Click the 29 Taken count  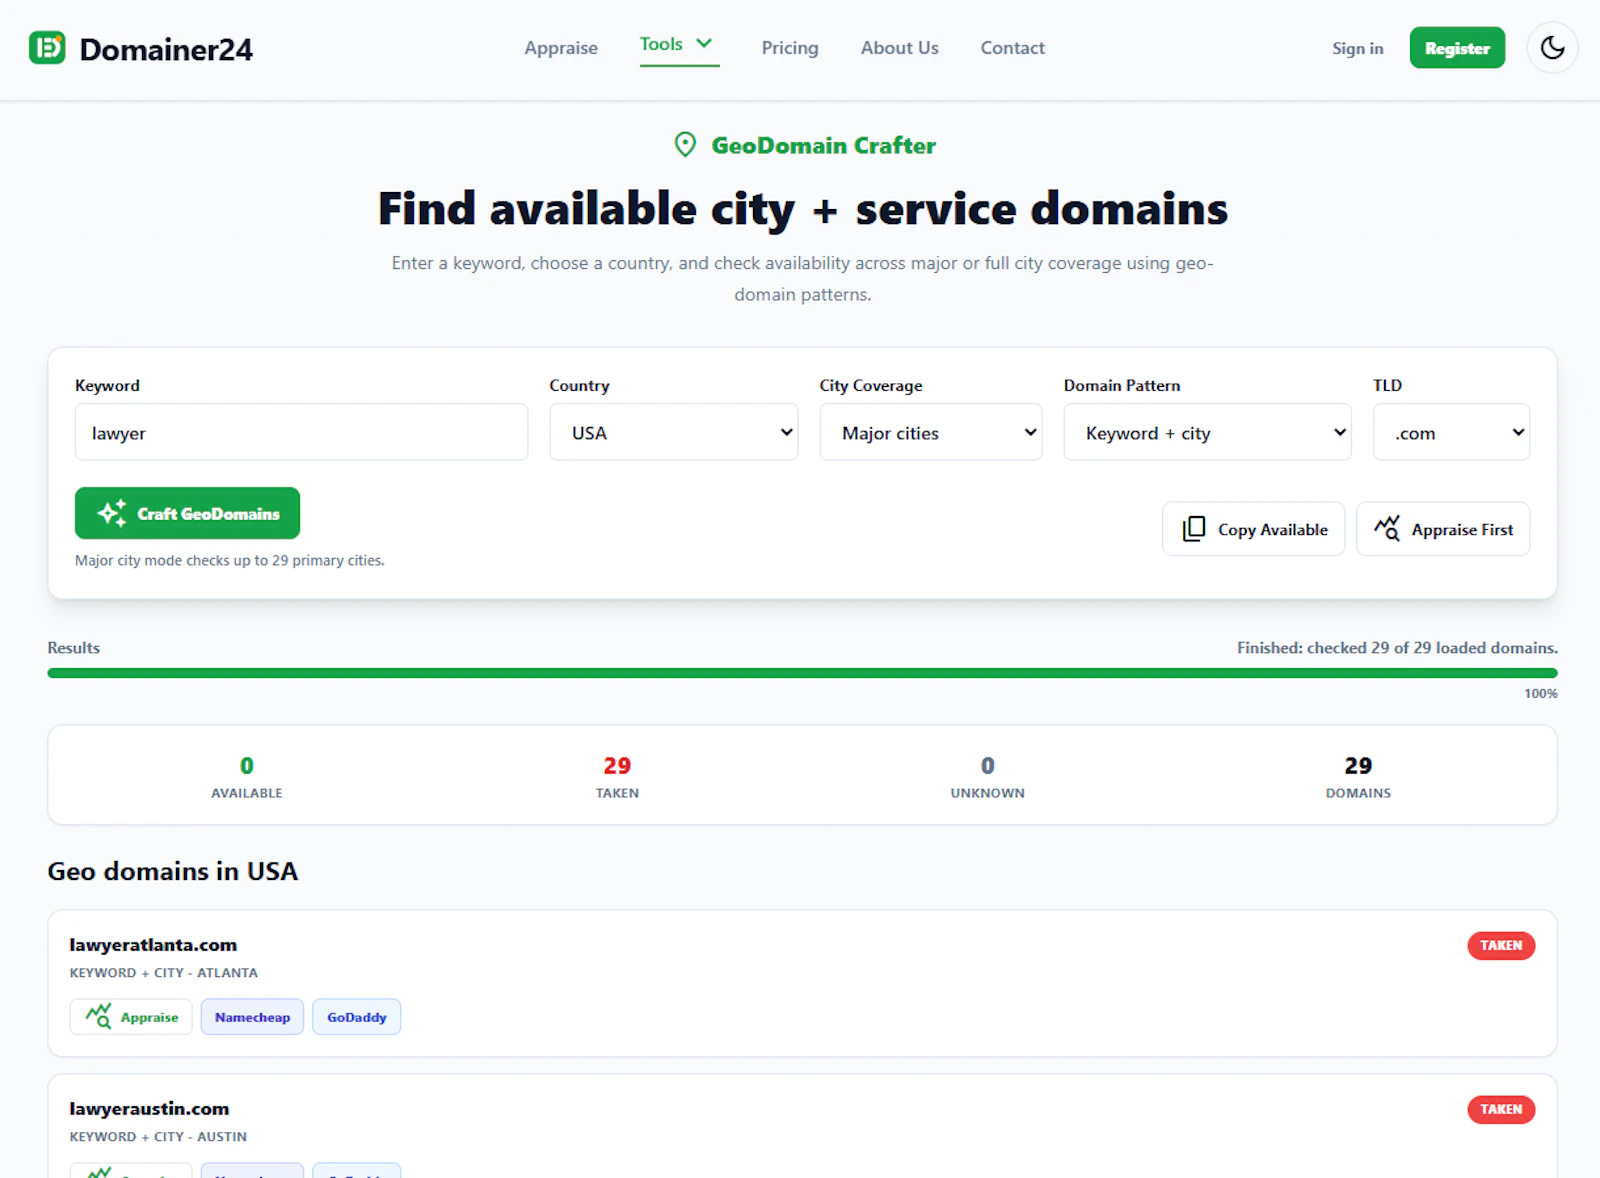click(x=617, y=766)
